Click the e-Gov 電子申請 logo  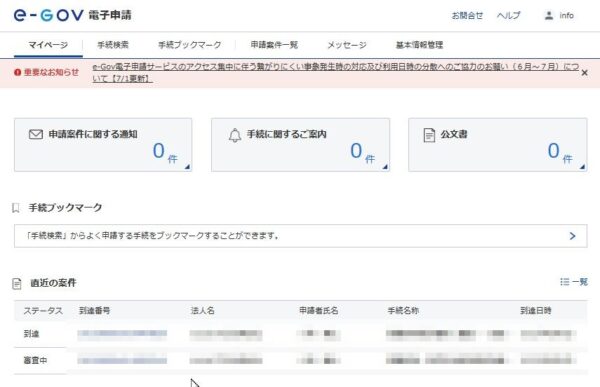(x=73, y=15)
